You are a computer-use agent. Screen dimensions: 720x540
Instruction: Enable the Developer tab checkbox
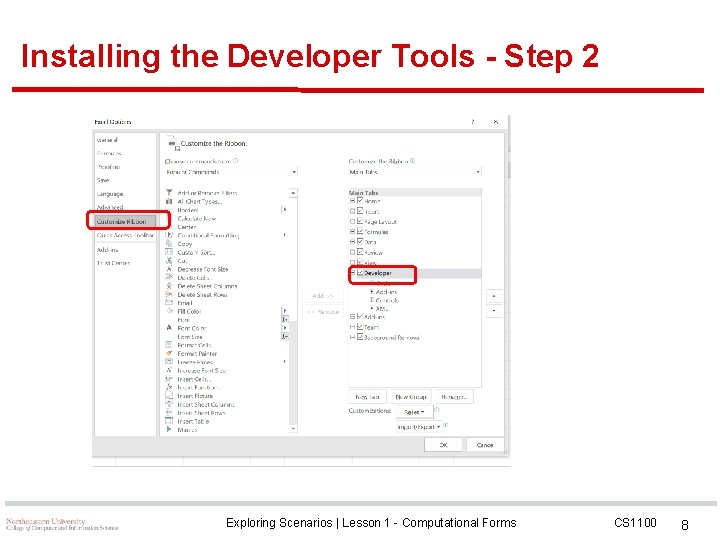point(360,272)
